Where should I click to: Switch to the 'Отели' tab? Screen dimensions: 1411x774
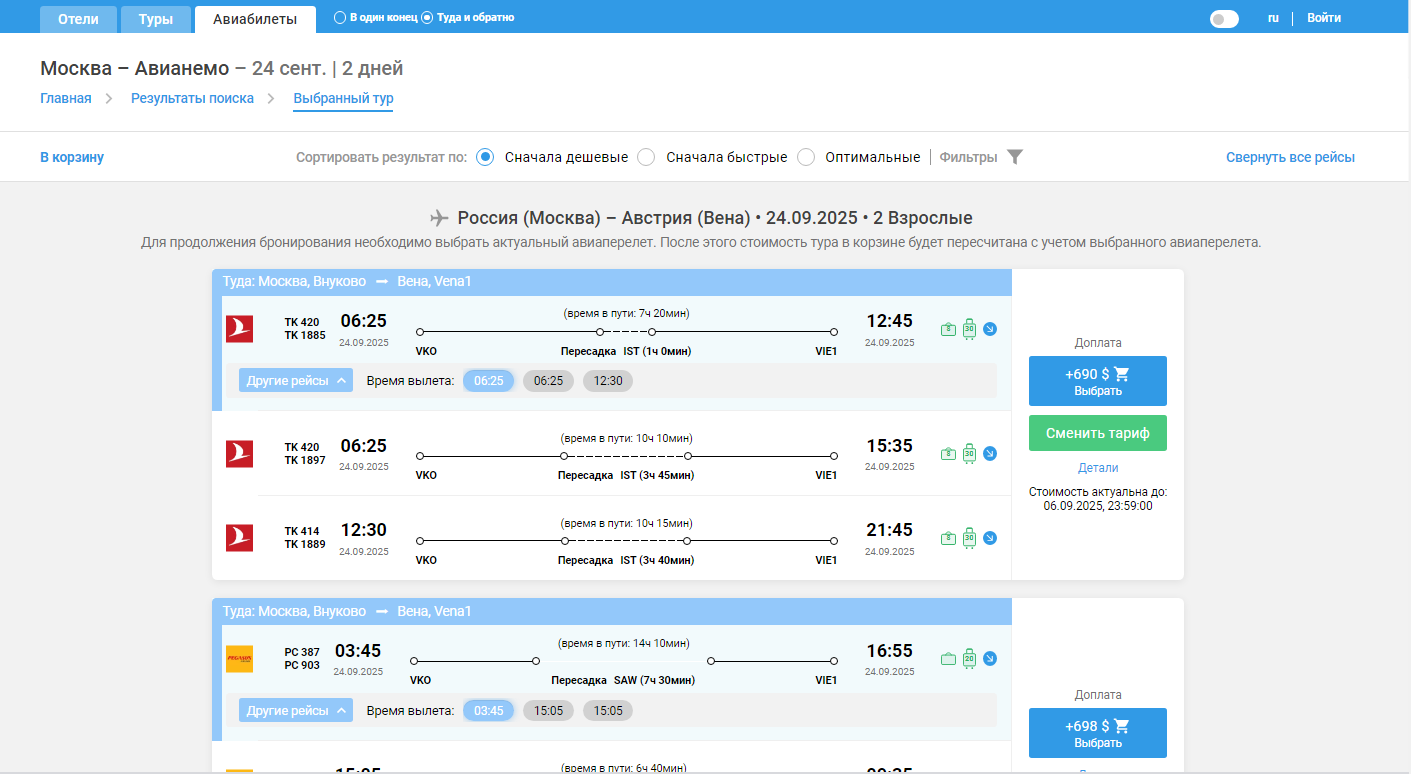click(x=78, y=19)
